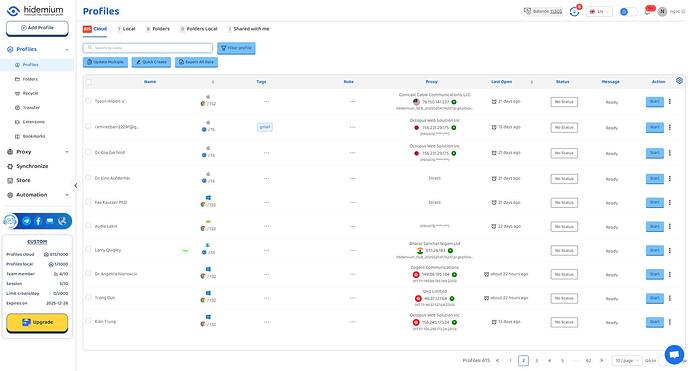Viewport: 690px width, 371px height.
Task: Switch to the Local tab
Action: tap(126, 29)
